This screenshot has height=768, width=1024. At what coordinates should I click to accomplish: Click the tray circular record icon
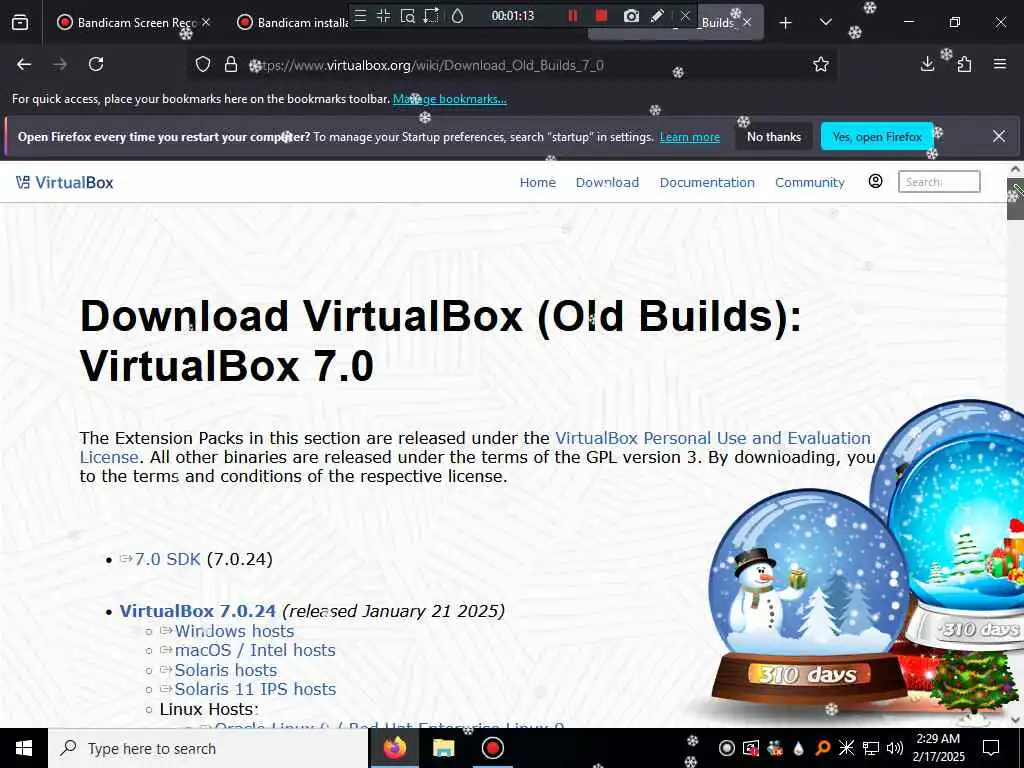726,748
